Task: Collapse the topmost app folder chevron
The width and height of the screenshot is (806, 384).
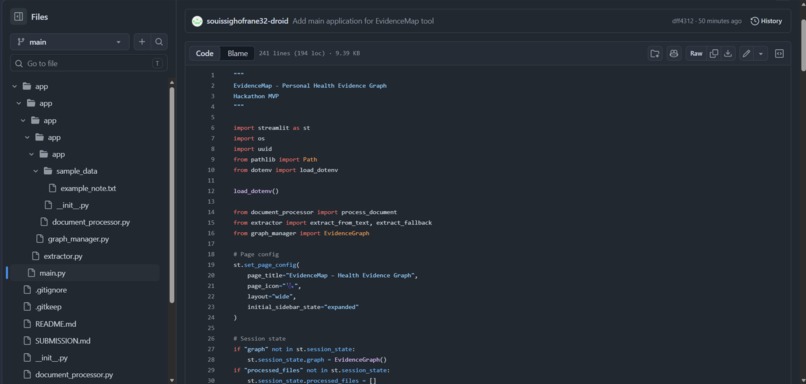Action: coord(14,86)
